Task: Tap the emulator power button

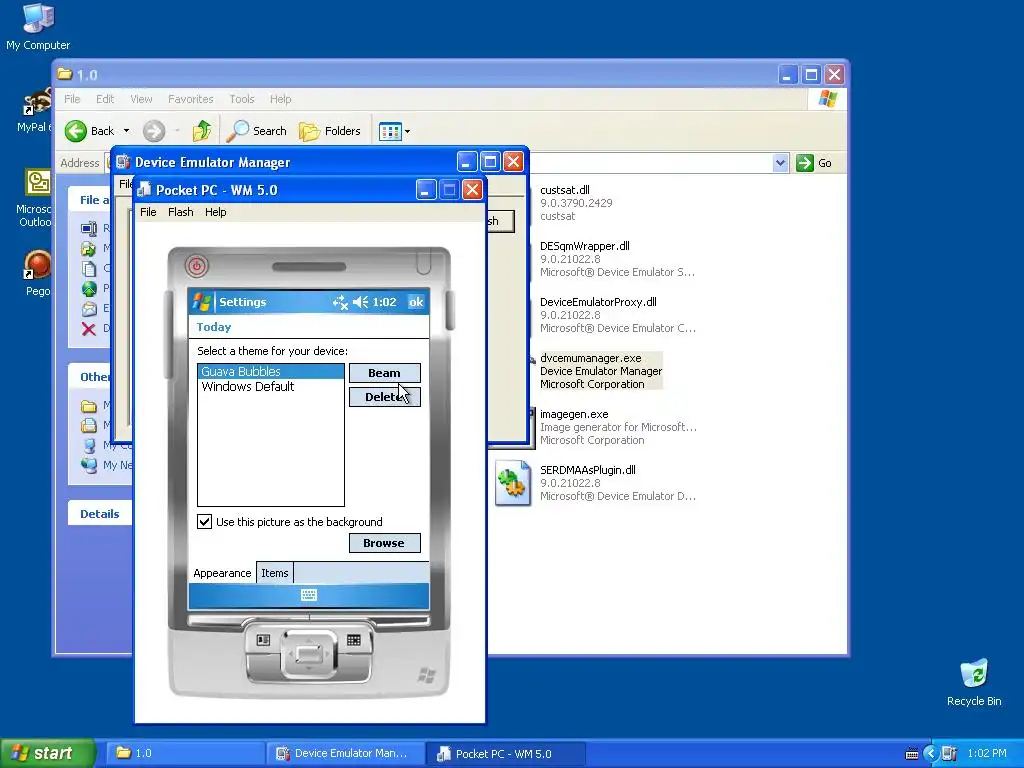Action: tap(197, 266)
